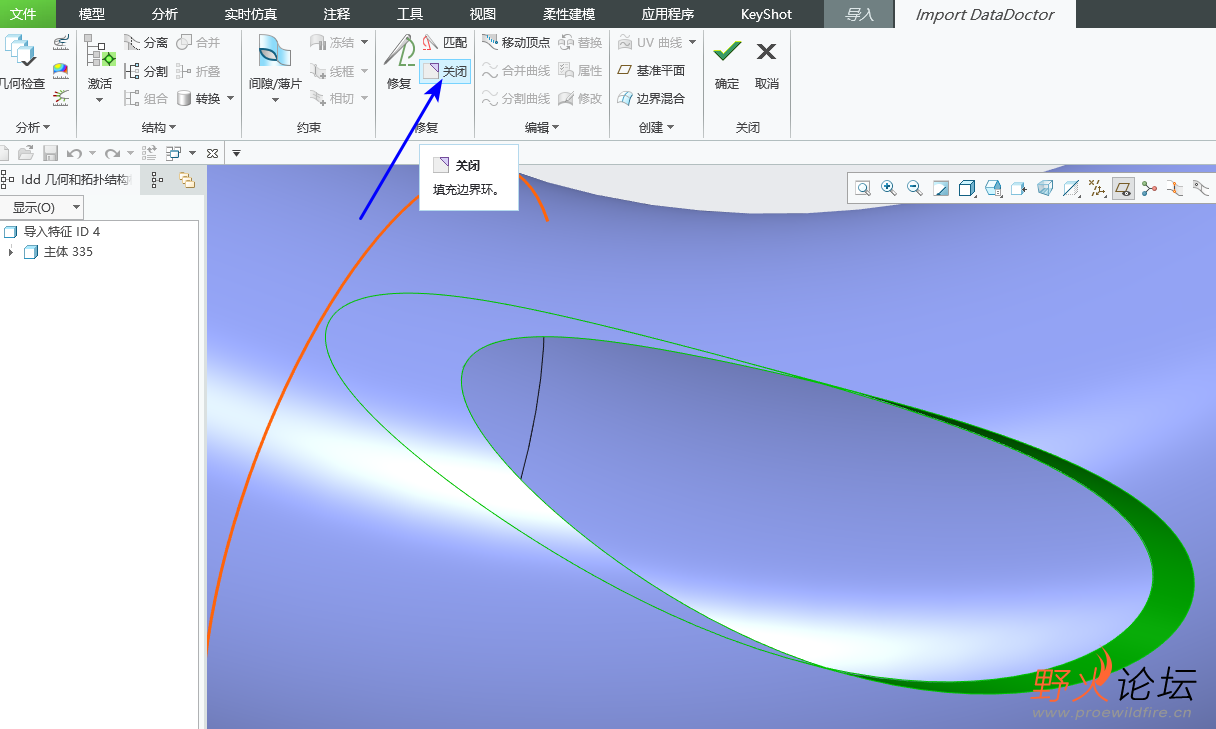The height and width of the screenshot is (729, 1216).
Task: Click the rainbow shaded analysis icon
Action: (62, 71)
